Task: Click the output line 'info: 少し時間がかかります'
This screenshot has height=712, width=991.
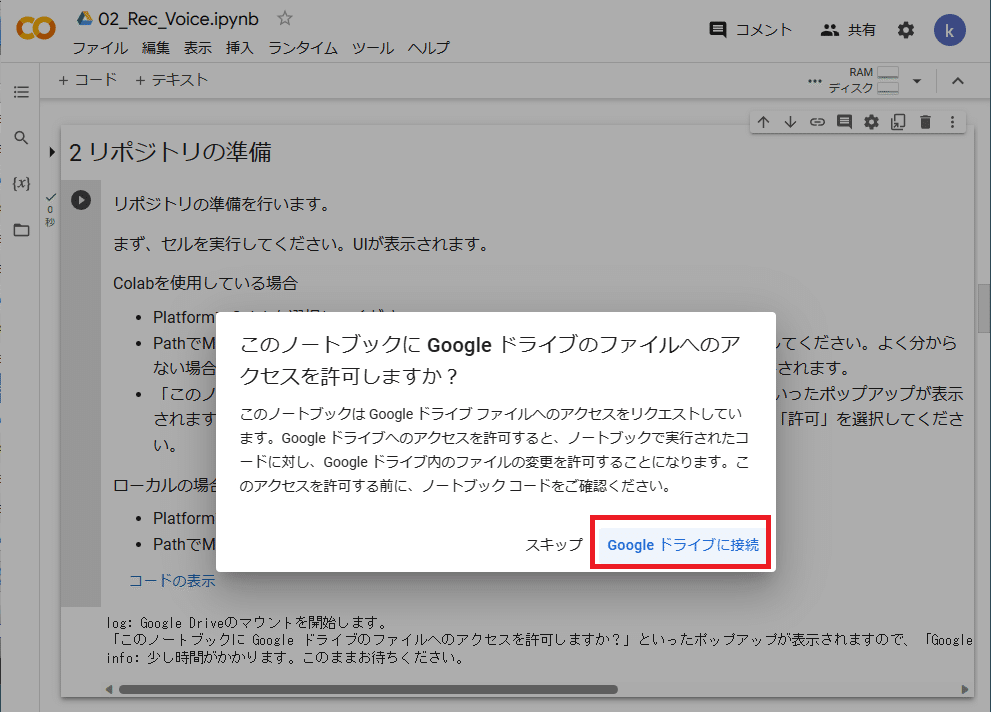Action: point(286,658)
